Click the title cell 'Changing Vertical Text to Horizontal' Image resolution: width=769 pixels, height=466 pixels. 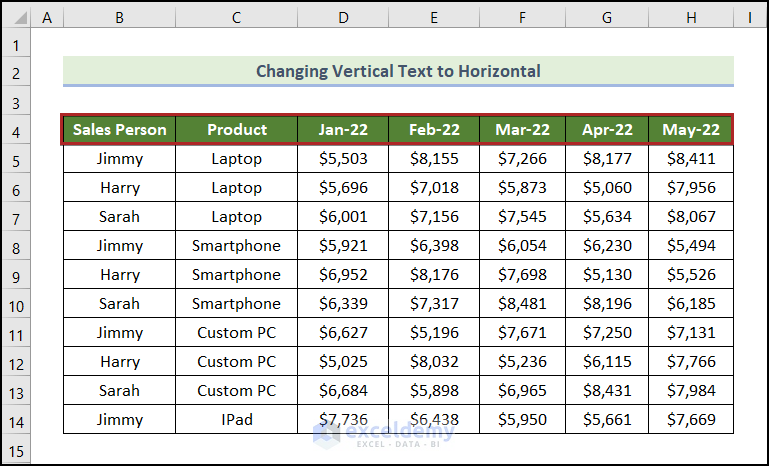[x=398, y=71]
